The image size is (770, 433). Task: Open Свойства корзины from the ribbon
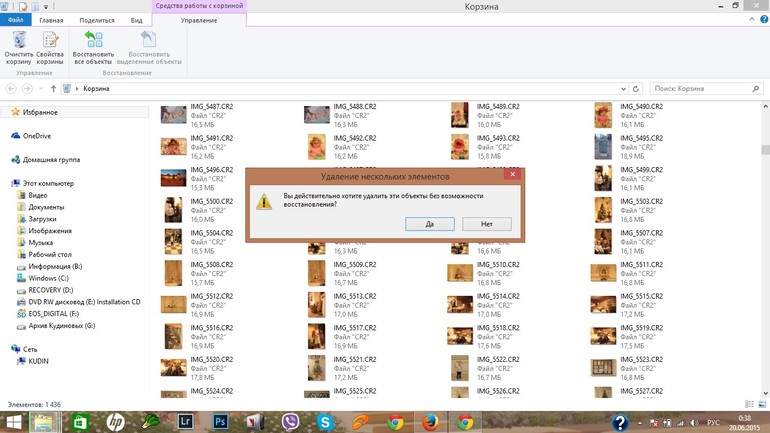pos(50,46)
